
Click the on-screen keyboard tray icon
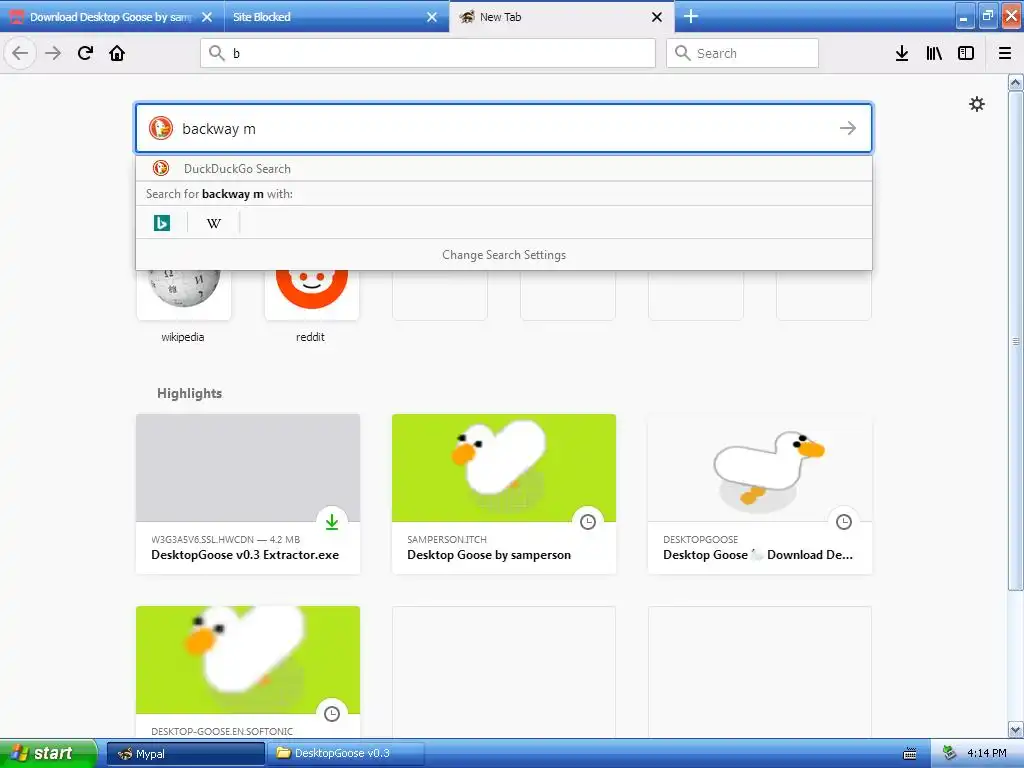coord(910,754)
